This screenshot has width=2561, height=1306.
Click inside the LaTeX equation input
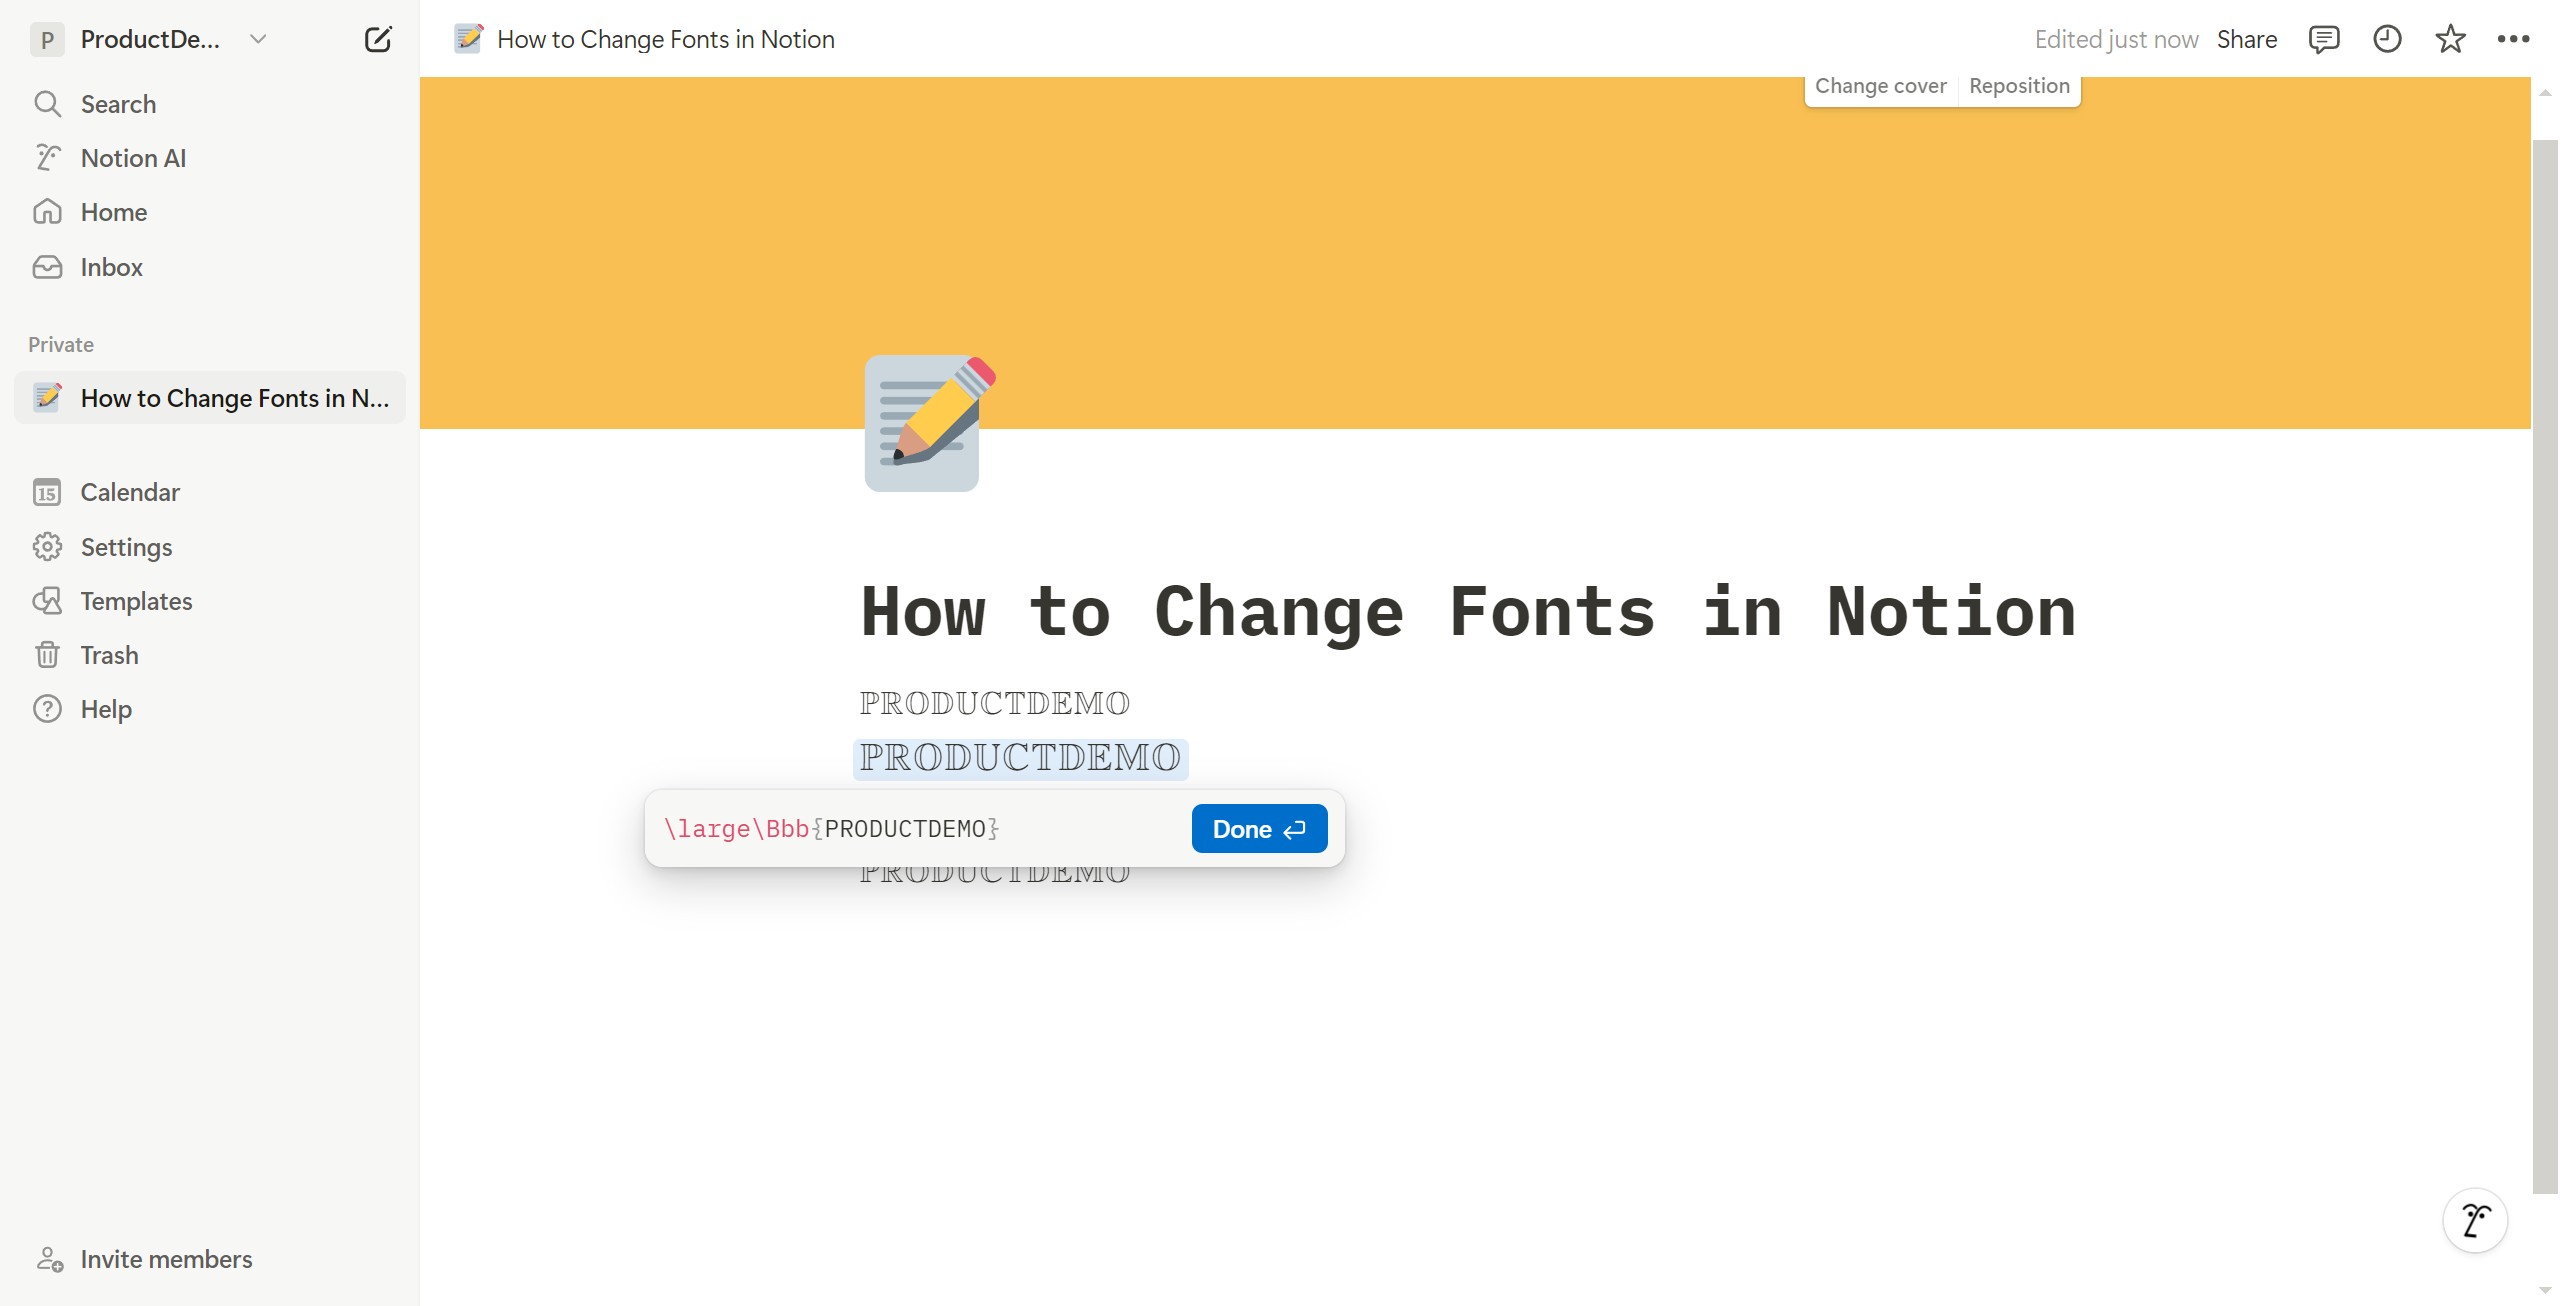pos(918,829)
